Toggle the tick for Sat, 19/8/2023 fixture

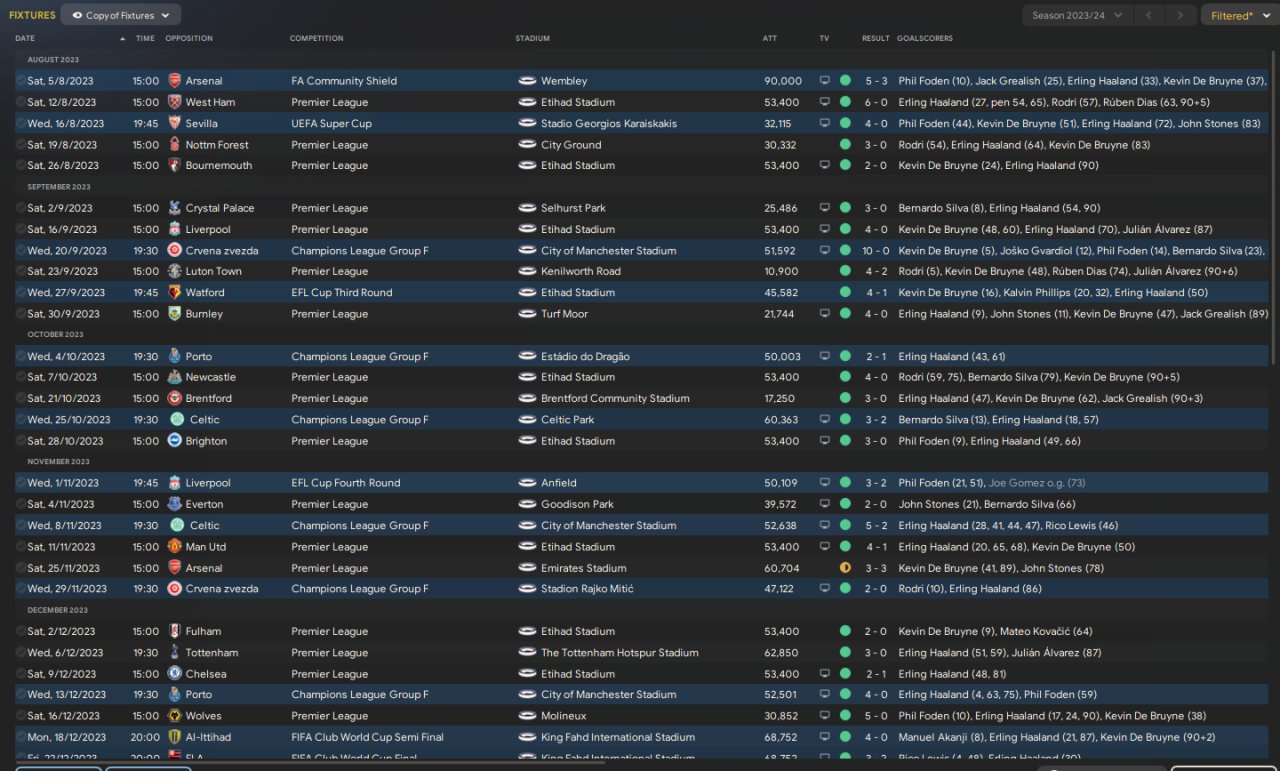tap(21, 145)
